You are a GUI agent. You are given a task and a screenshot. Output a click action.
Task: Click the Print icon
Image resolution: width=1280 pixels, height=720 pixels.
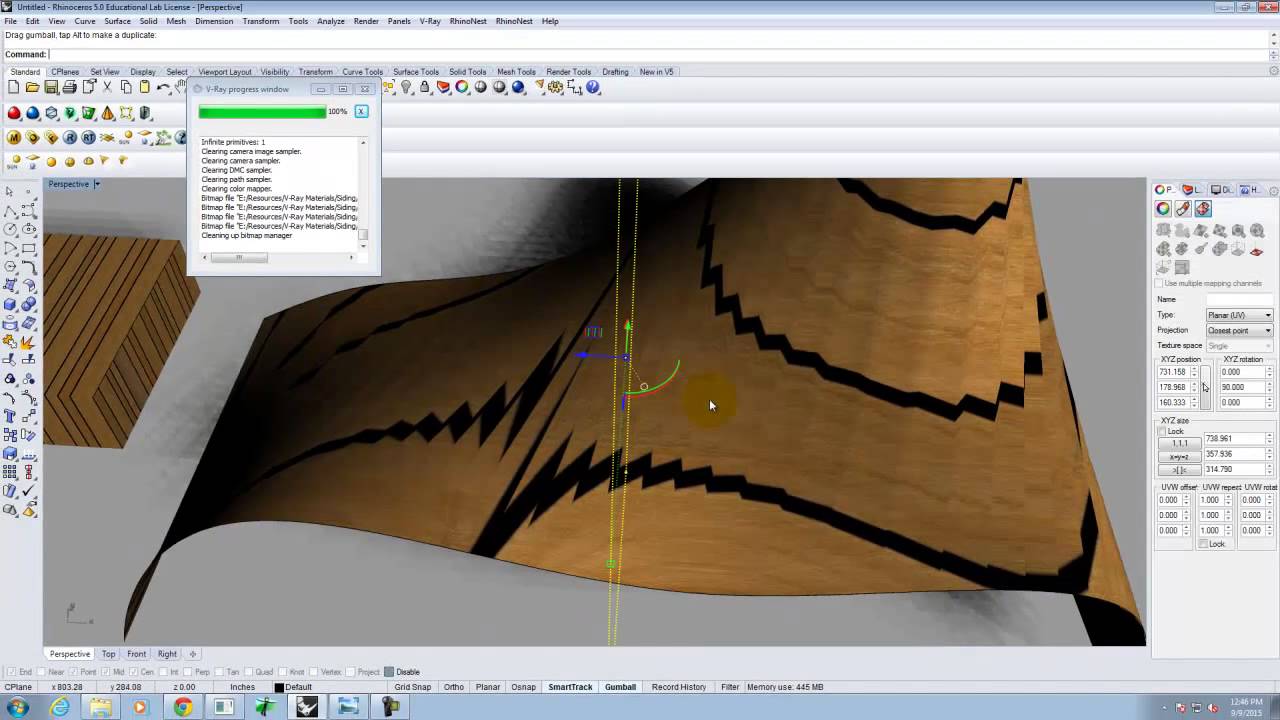70,88
